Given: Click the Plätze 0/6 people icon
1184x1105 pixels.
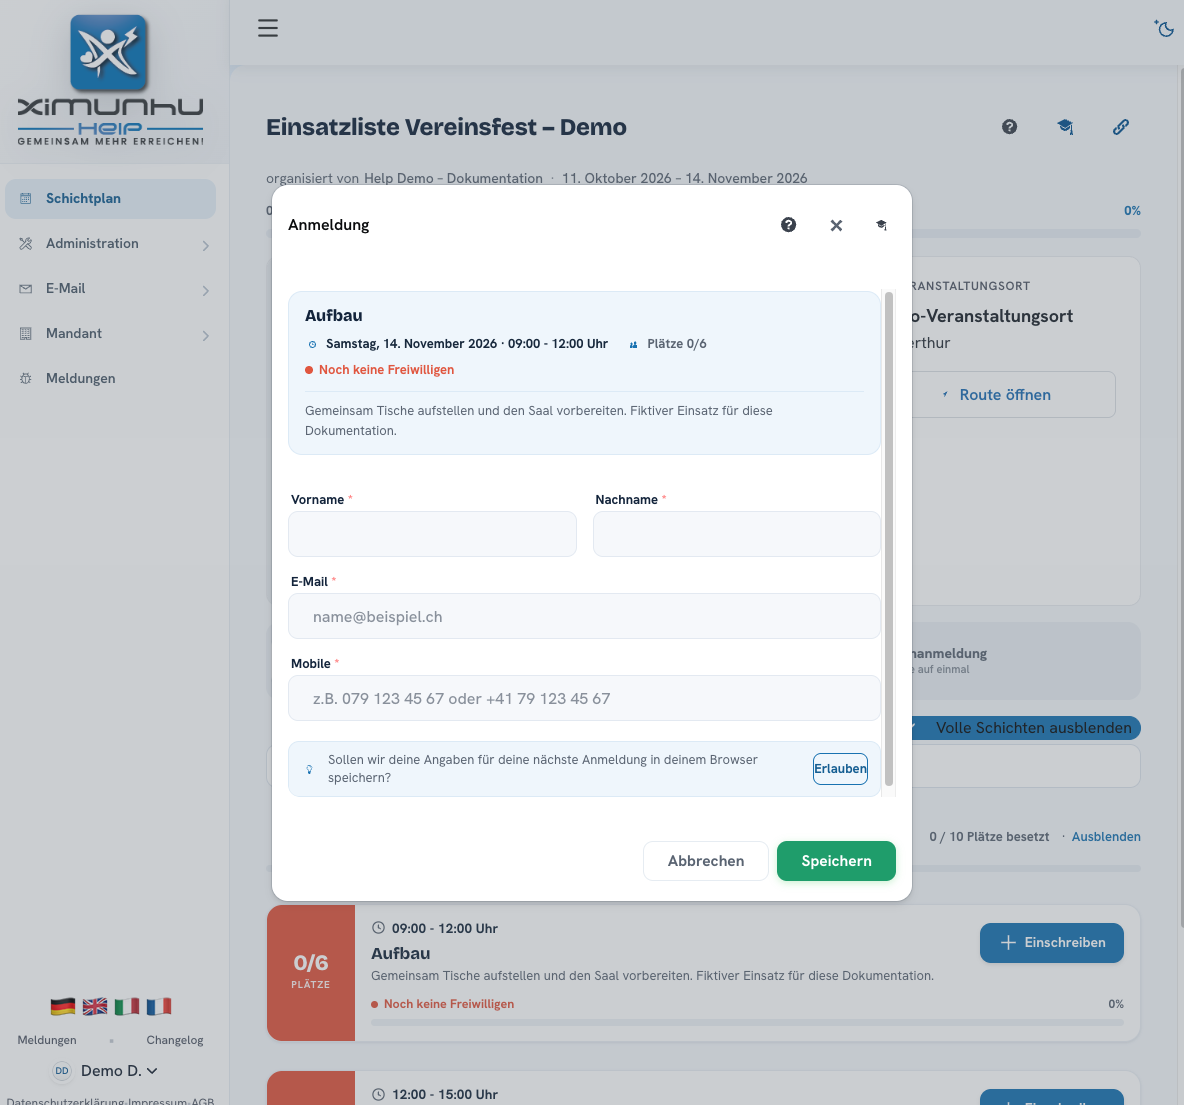Looking at the screenshot, I should 634,344.
